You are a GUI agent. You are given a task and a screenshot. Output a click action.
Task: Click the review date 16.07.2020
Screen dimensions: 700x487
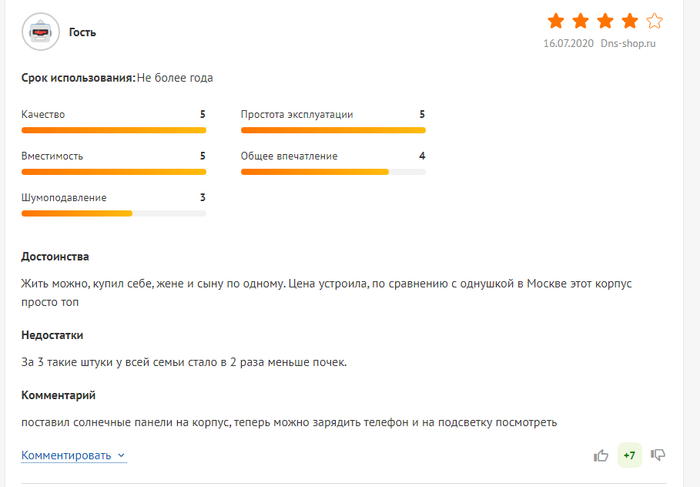point(568,44)
